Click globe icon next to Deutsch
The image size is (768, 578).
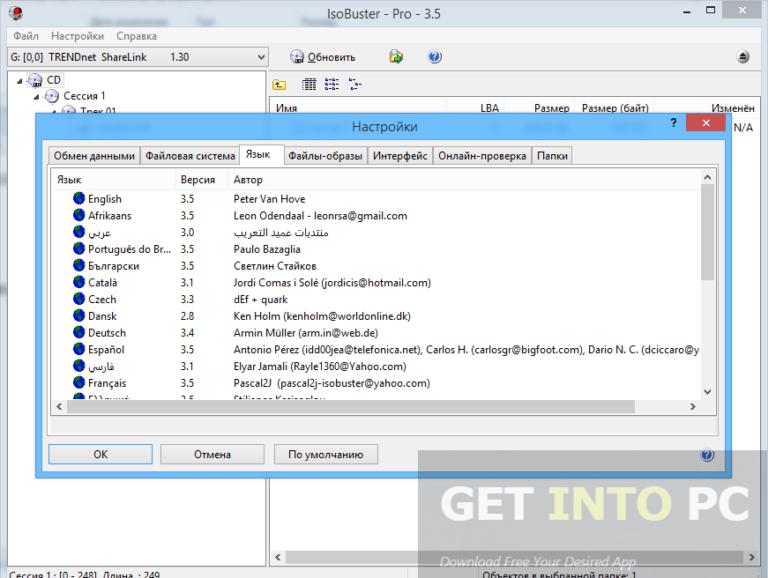[79, 332]
